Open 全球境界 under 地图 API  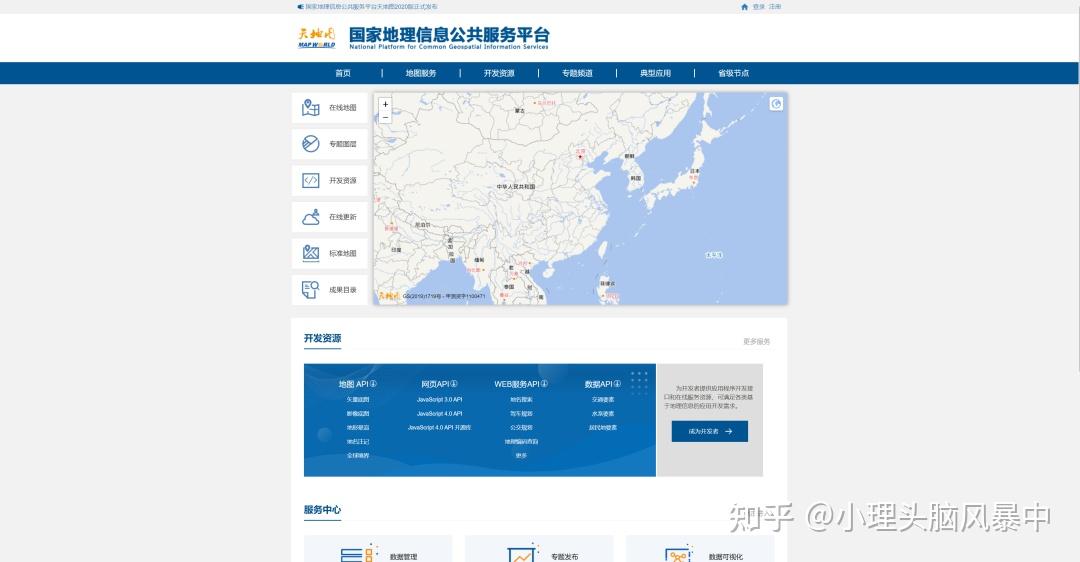(x=358, y=456)
